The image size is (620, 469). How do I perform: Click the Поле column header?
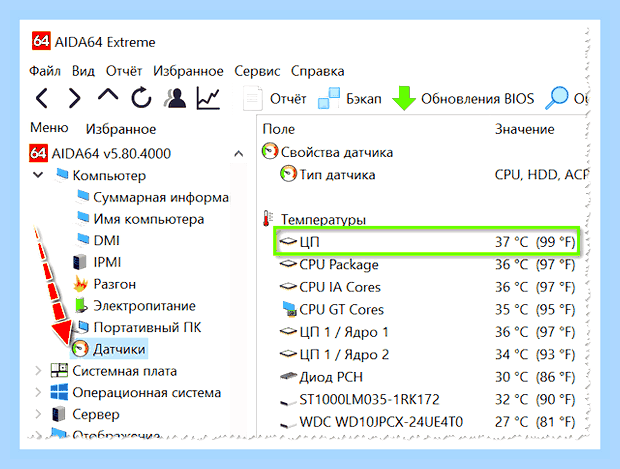(x=279, y=129)
